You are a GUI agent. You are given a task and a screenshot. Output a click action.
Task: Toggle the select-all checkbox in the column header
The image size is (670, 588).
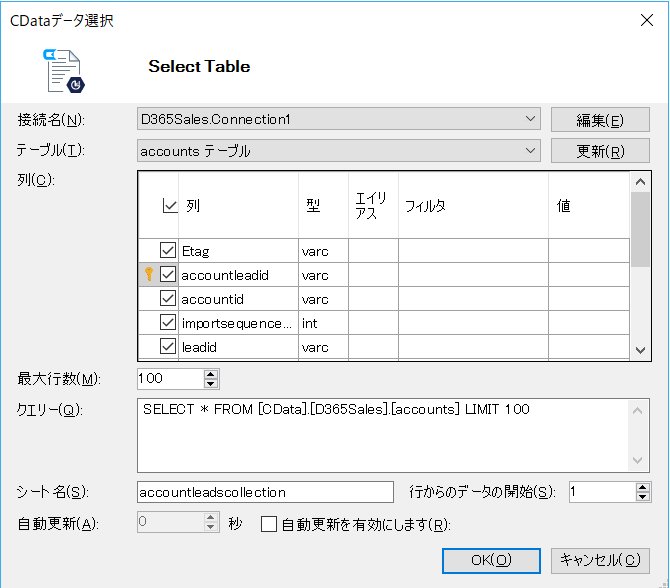coord(170,206)
